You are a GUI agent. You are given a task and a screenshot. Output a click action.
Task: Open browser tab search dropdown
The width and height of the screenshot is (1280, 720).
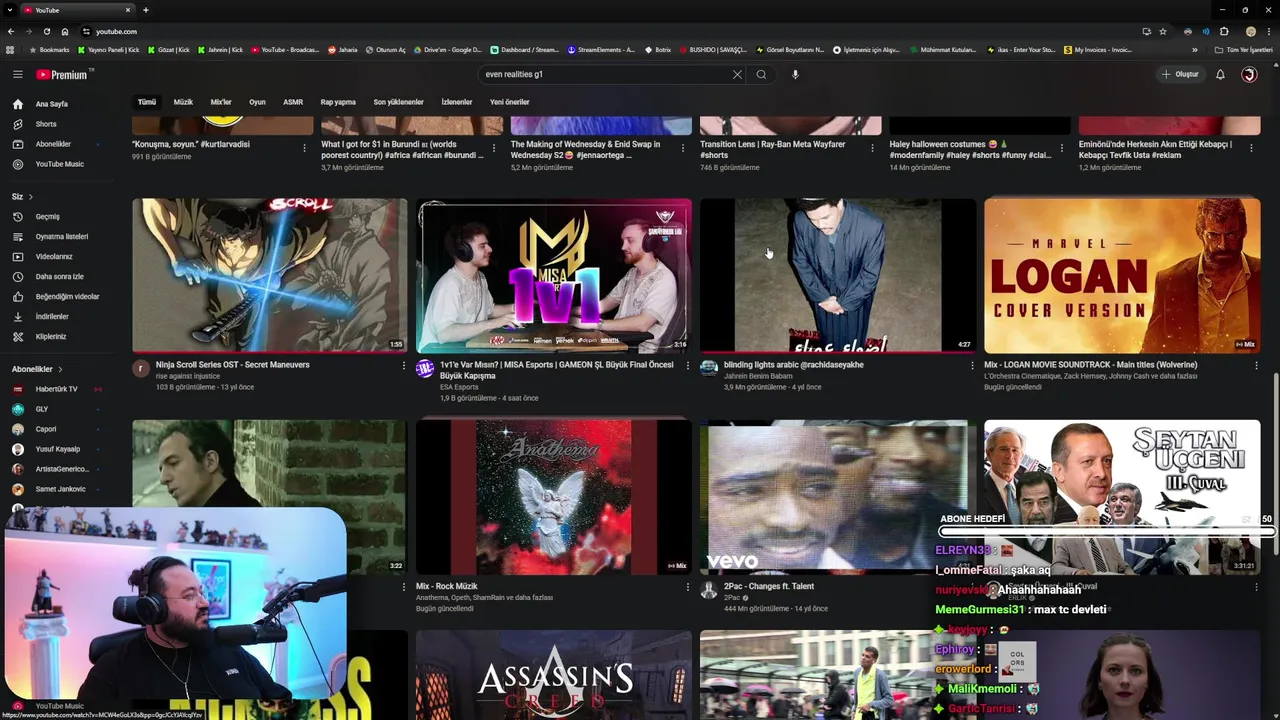tap(11, 10)
